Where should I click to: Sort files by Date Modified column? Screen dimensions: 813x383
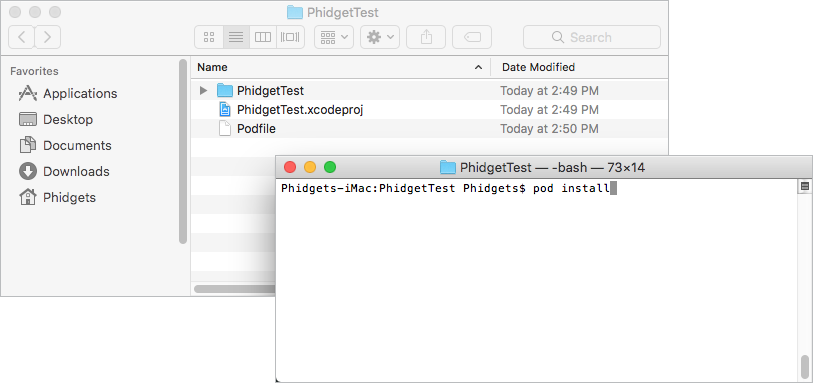tap(580, 67)
